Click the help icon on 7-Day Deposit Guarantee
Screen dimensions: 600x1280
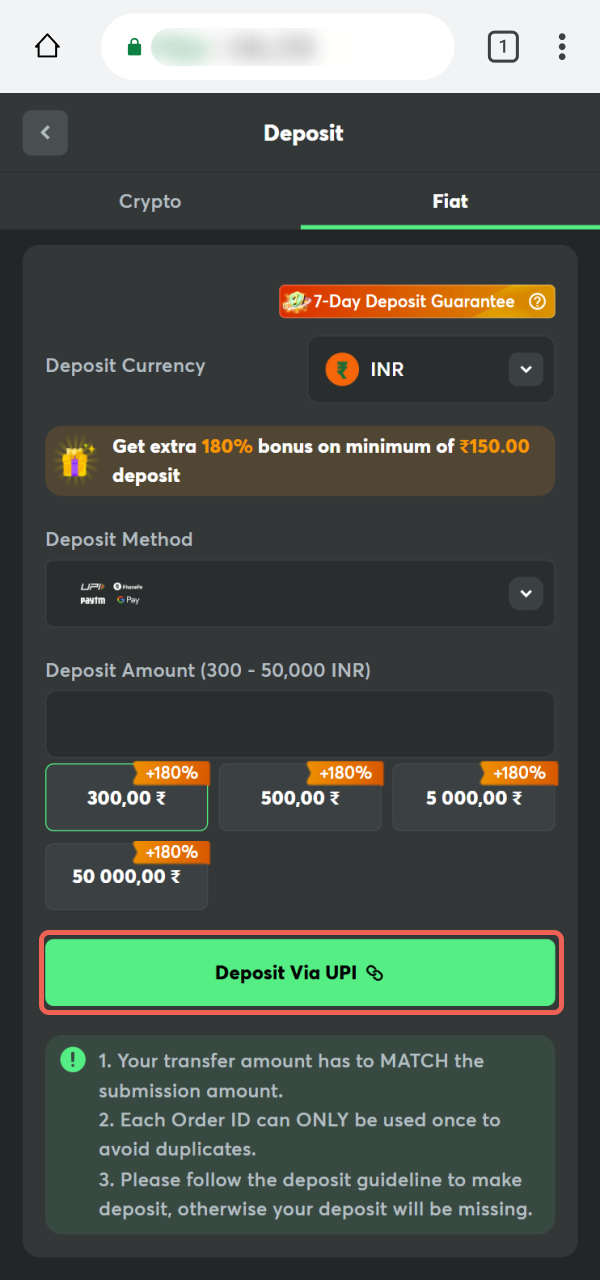(538, 301)
